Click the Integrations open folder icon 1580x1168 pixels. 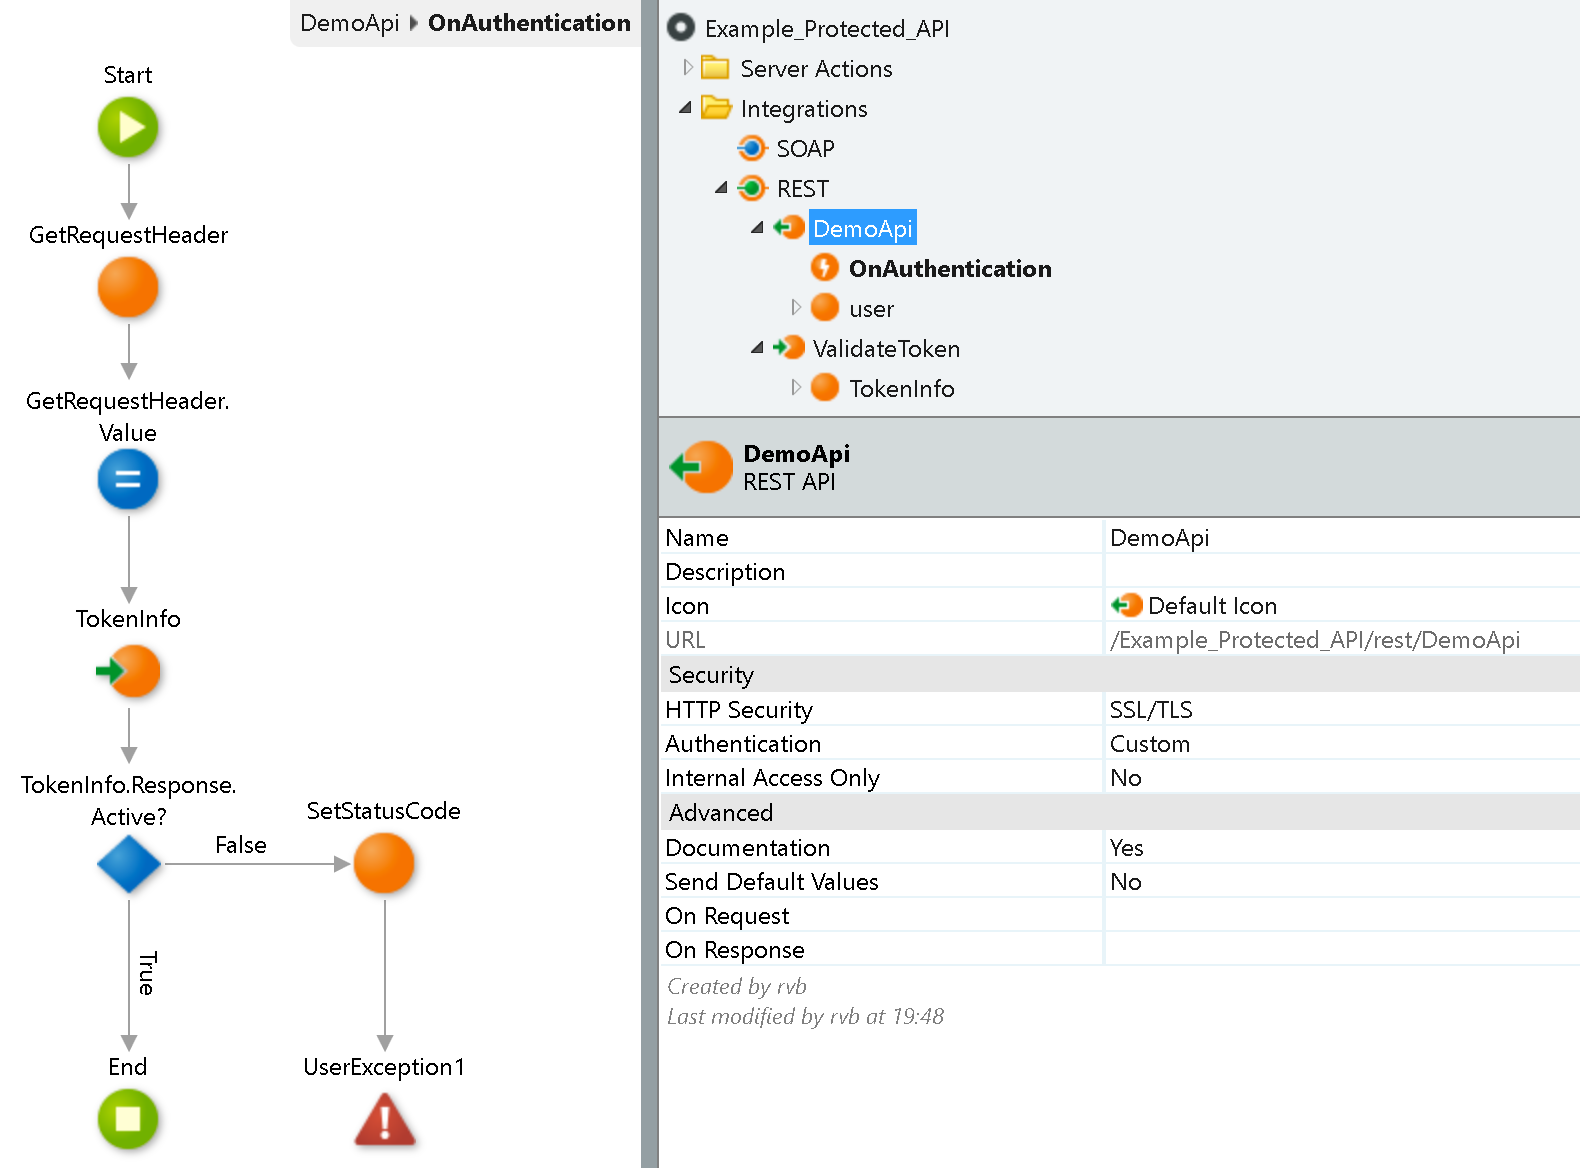tap(716, 108)
